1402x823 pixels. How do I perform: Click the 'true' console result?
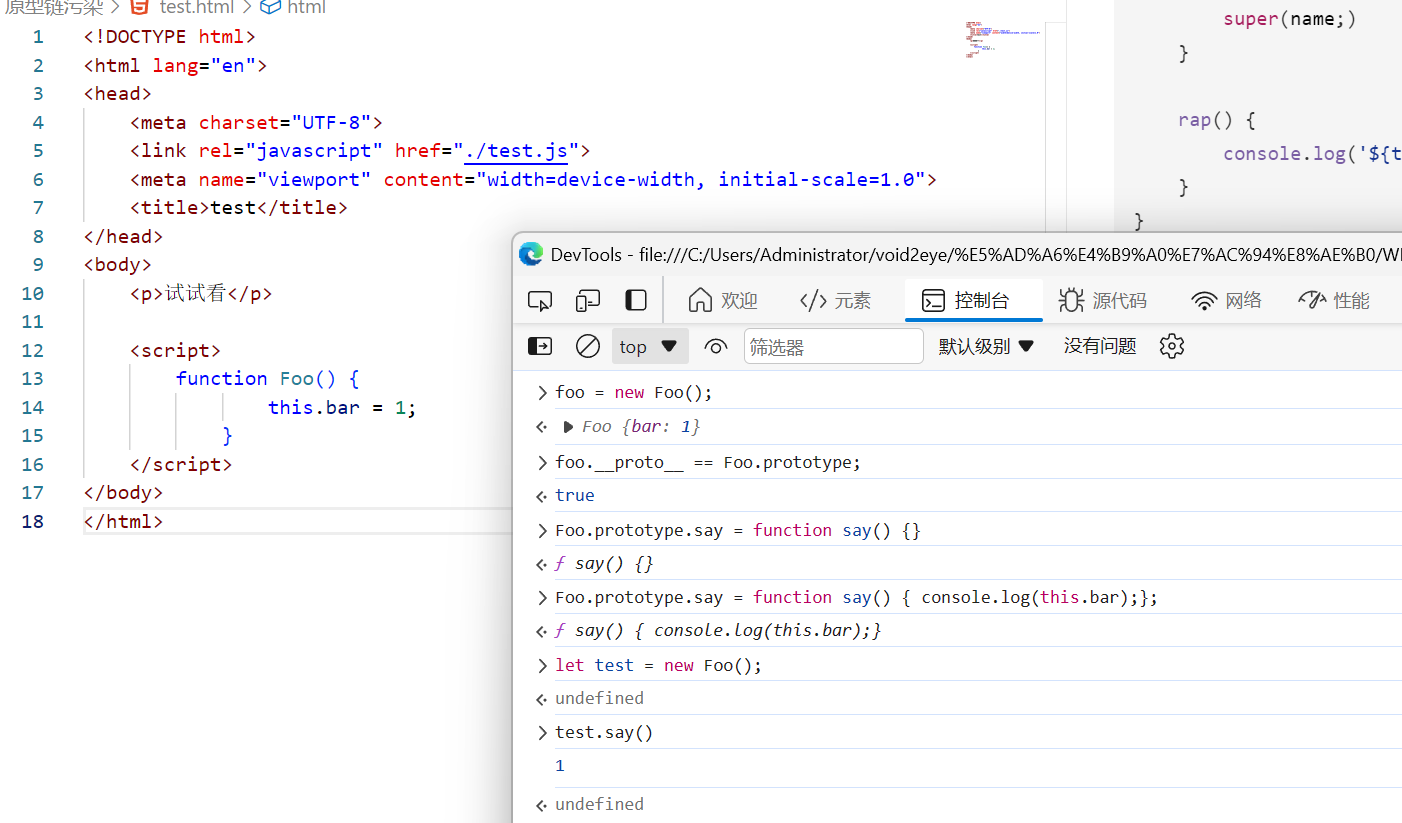click(x=575, y=495)
